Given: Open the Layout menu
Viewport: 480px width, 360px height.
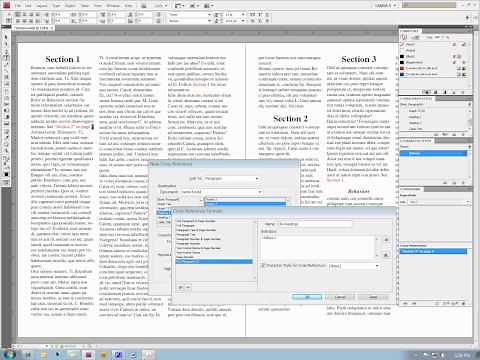Looking at the screenshot, I should (42, 6).
